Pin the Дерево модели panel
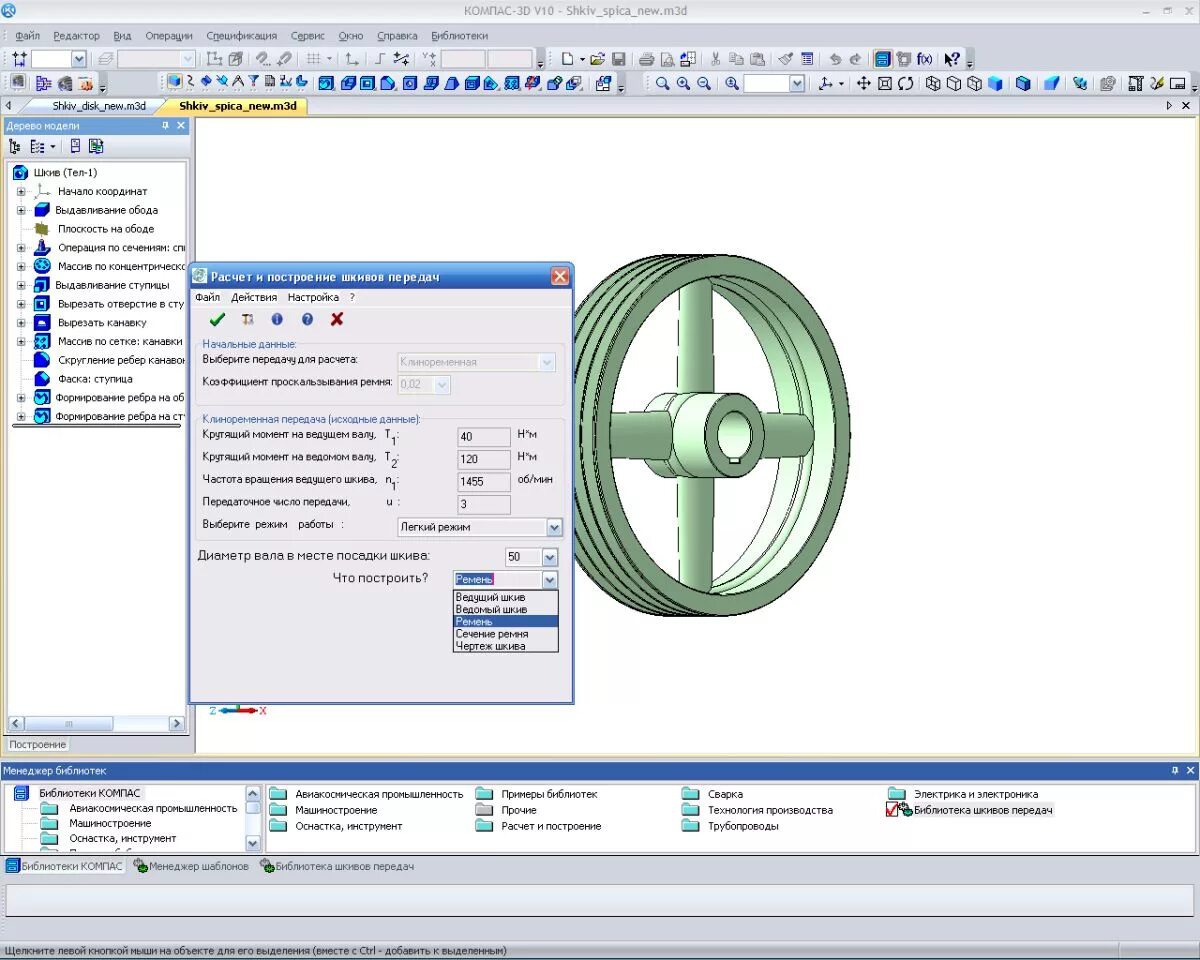 click(166, 126)
